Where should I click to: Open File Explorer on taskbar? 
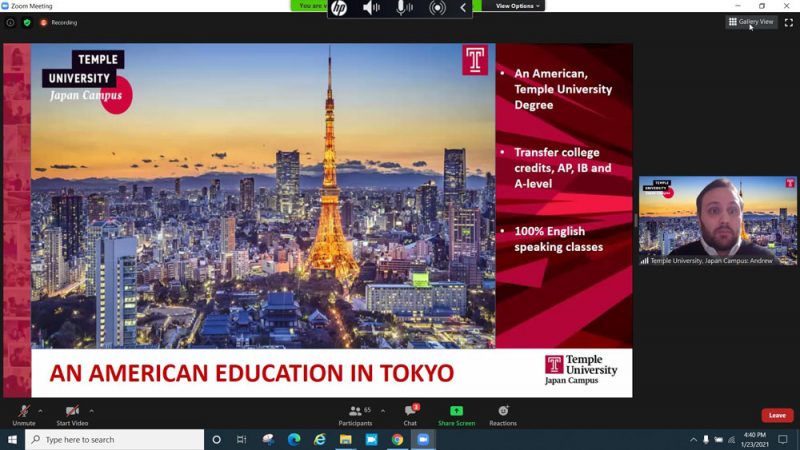345,439
